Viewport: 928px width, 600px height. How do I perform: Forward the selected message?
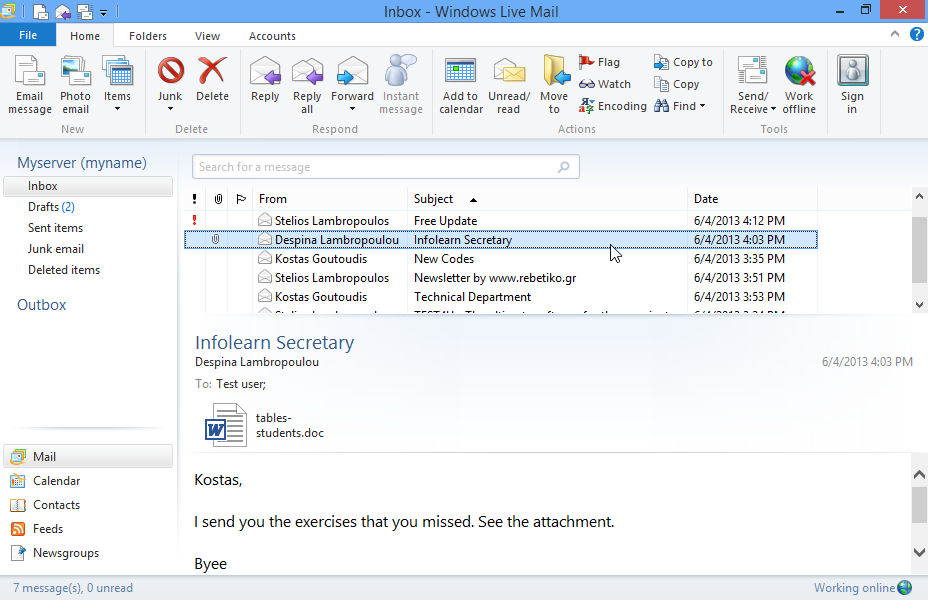352,85
